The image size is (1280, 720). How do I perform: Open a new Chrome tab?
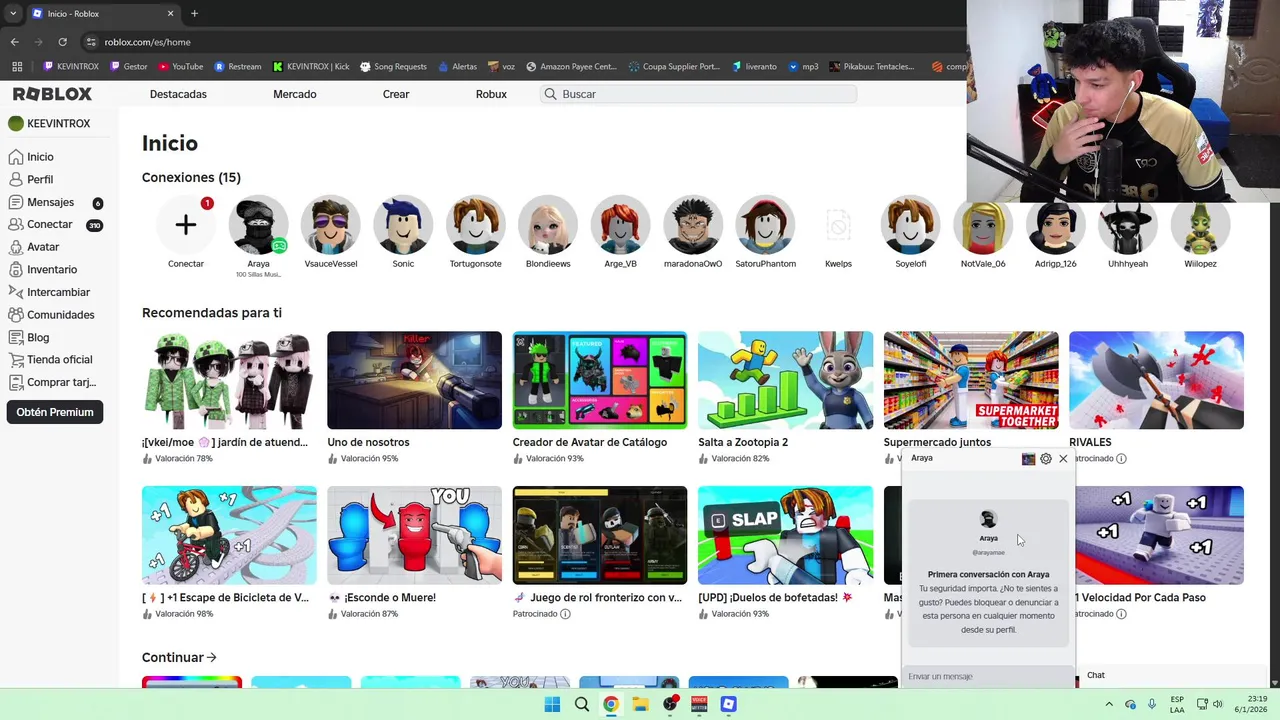tap(194, 14)
